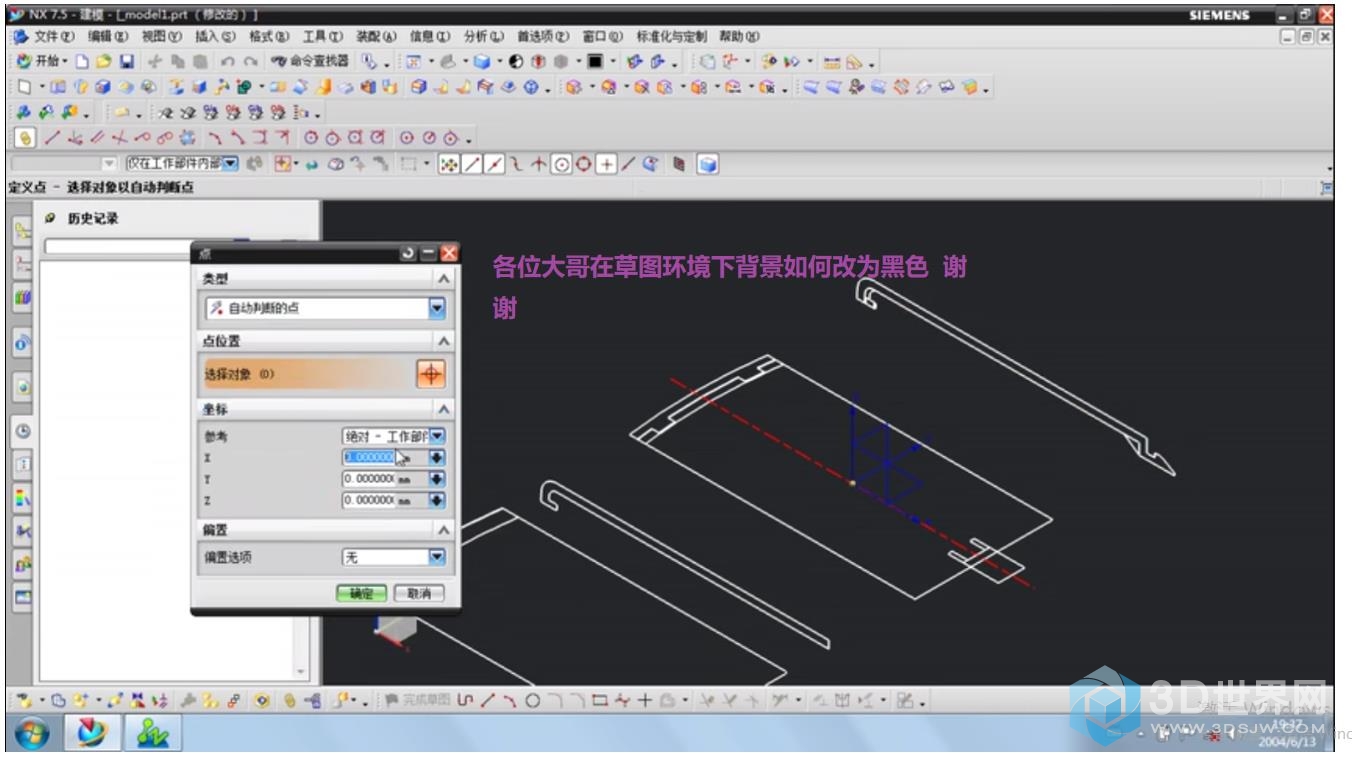
Task: Click the 开始 Start button
Action: point(41,62)
